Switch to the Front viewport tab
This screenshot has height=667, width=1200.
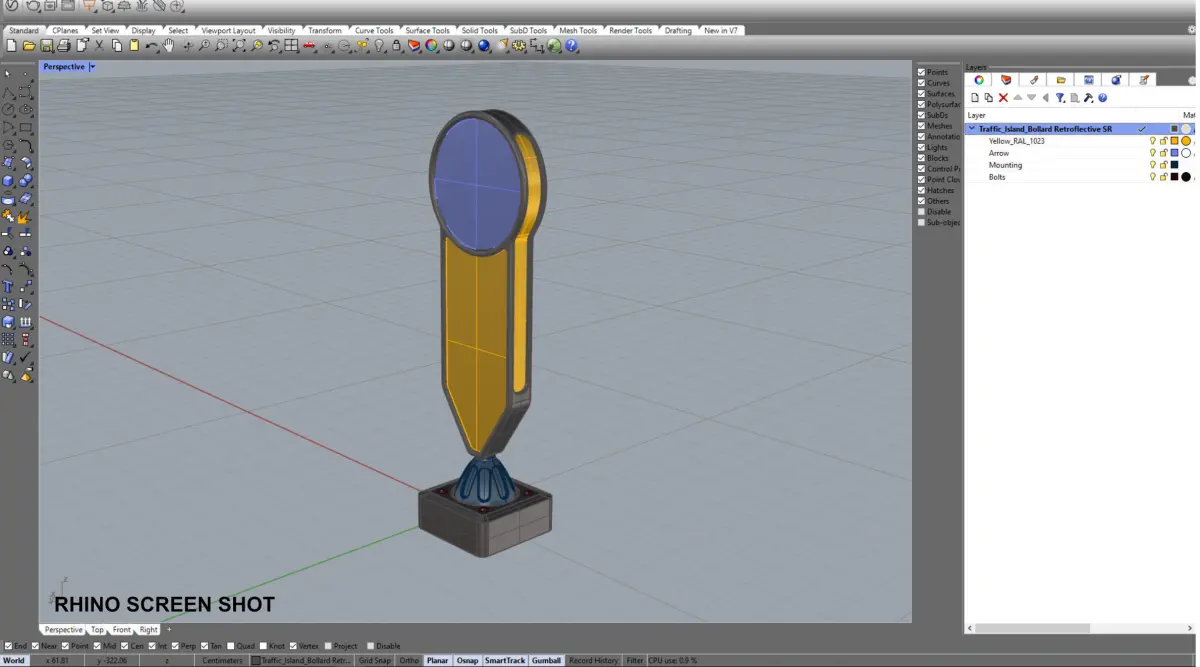(121, 630)
